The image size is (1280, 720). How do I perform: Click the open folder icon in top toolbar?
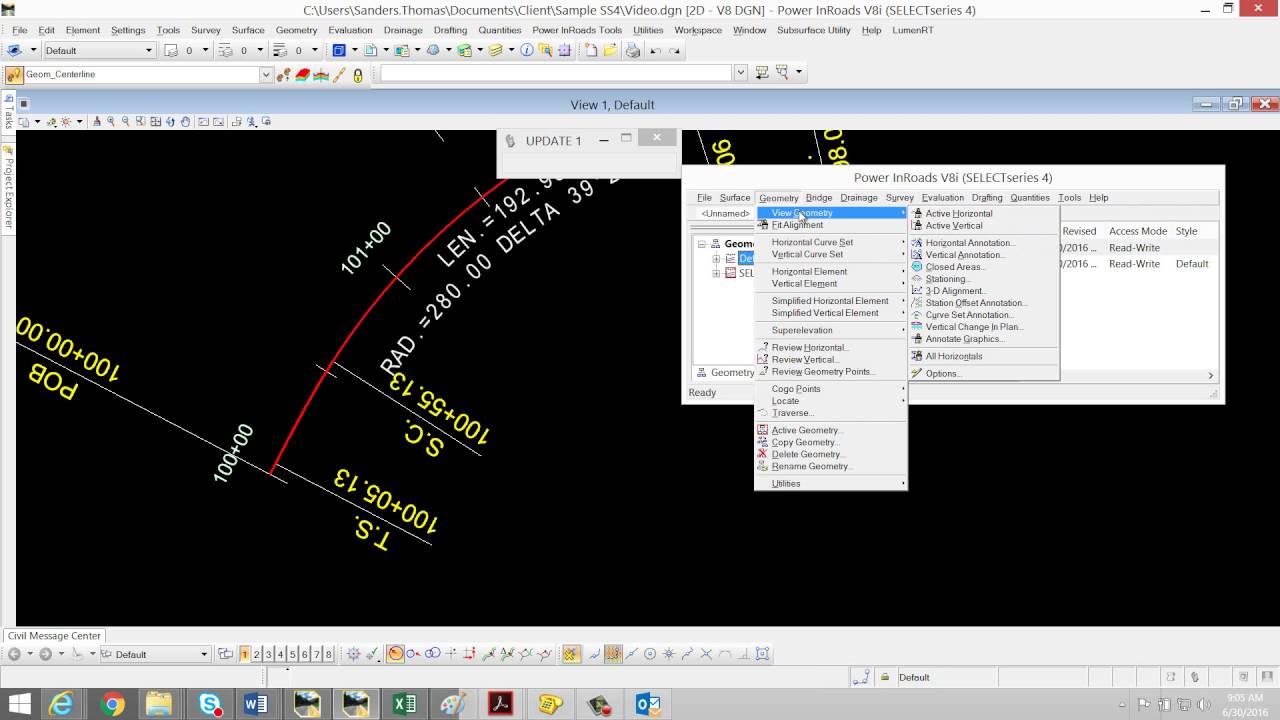pos(610,50)
